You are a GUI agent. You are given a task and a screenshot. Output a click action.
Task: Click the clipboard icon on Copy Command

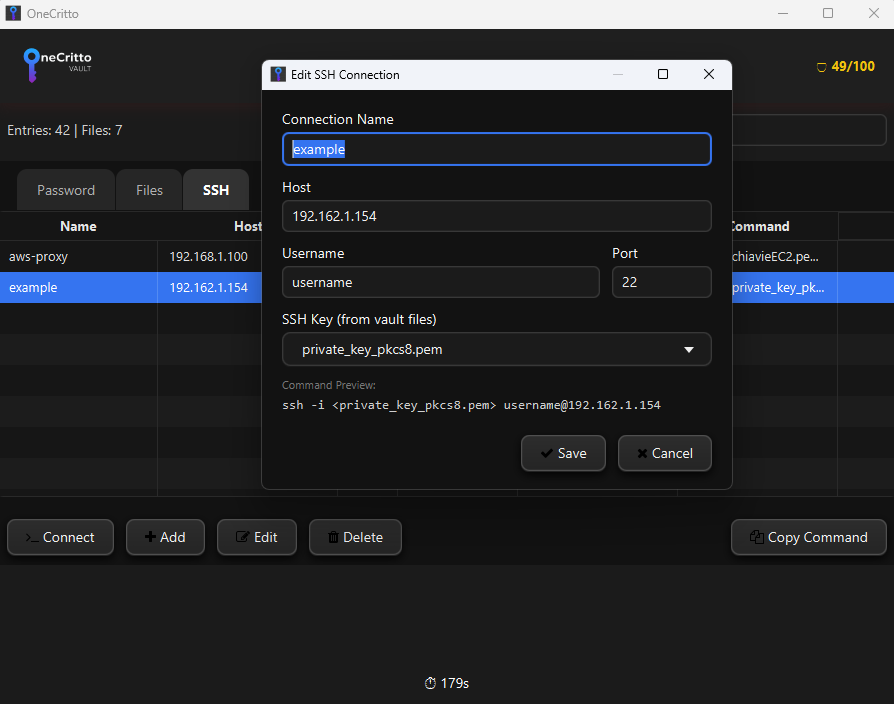coord(756,537)
